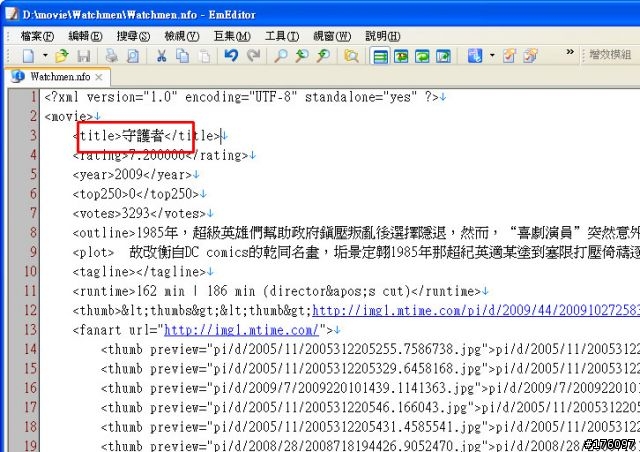Click the title line text 守護者
The image size is (640, 452).
tap(143, 136)
